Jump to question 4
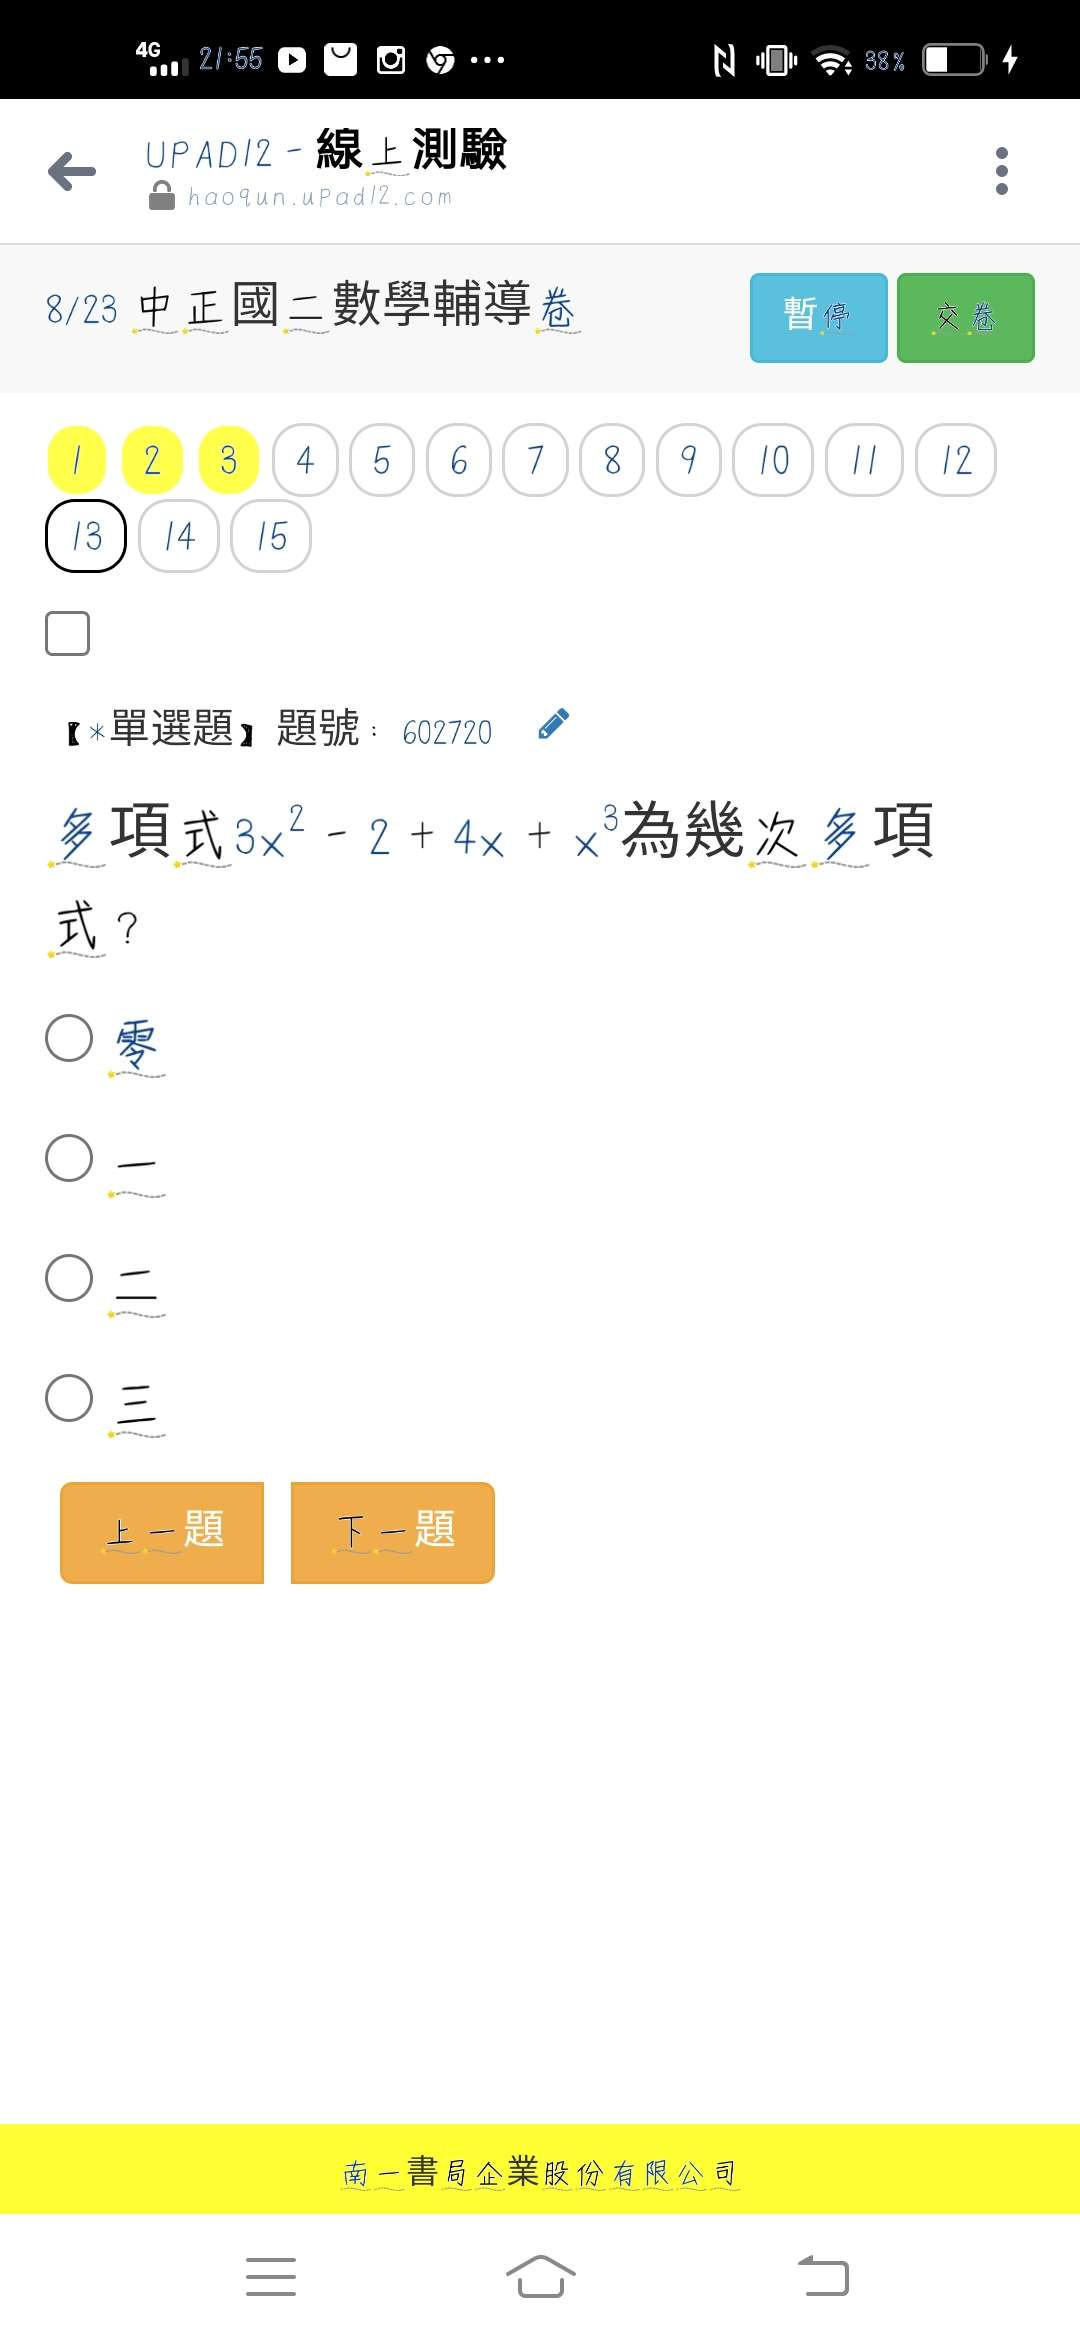 pos(305,460)
